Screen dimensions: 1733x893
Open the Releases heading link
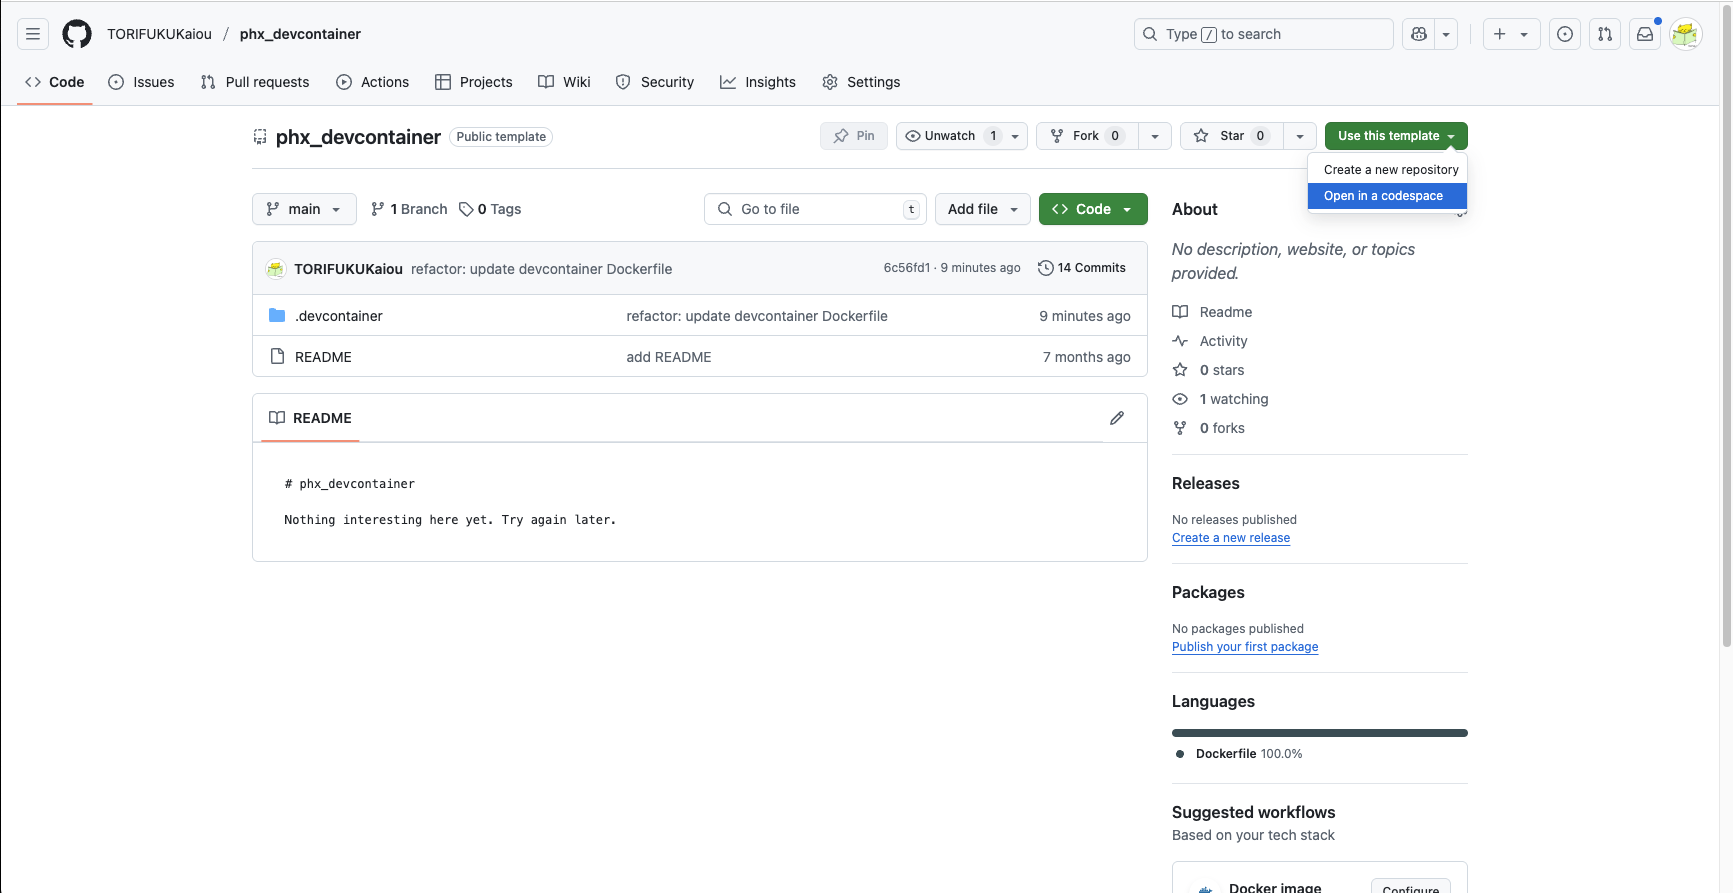[x=1206, y=483]
